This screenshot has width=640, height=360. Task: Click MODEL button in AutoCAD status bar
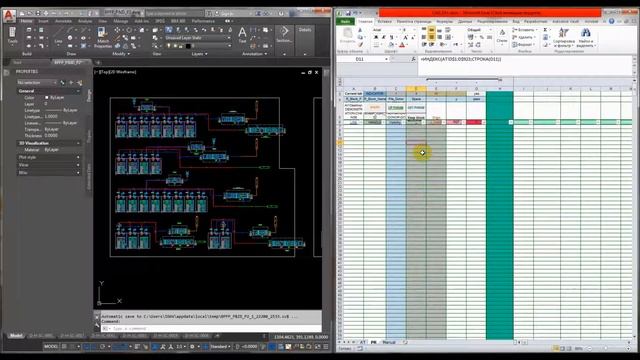coord(51,347)
